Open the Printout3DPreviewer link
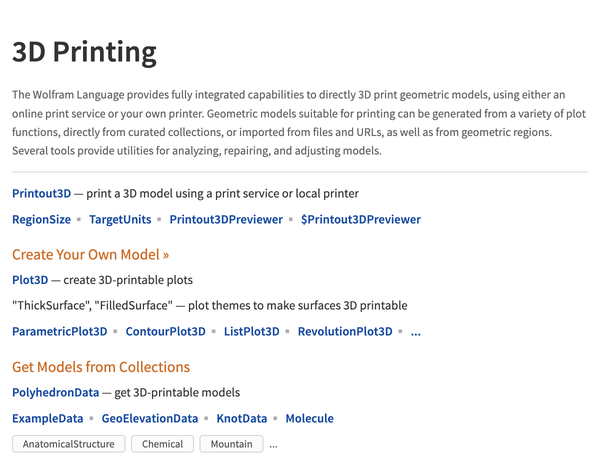Screen dimensions: 600x467 (x=226, y=219)
